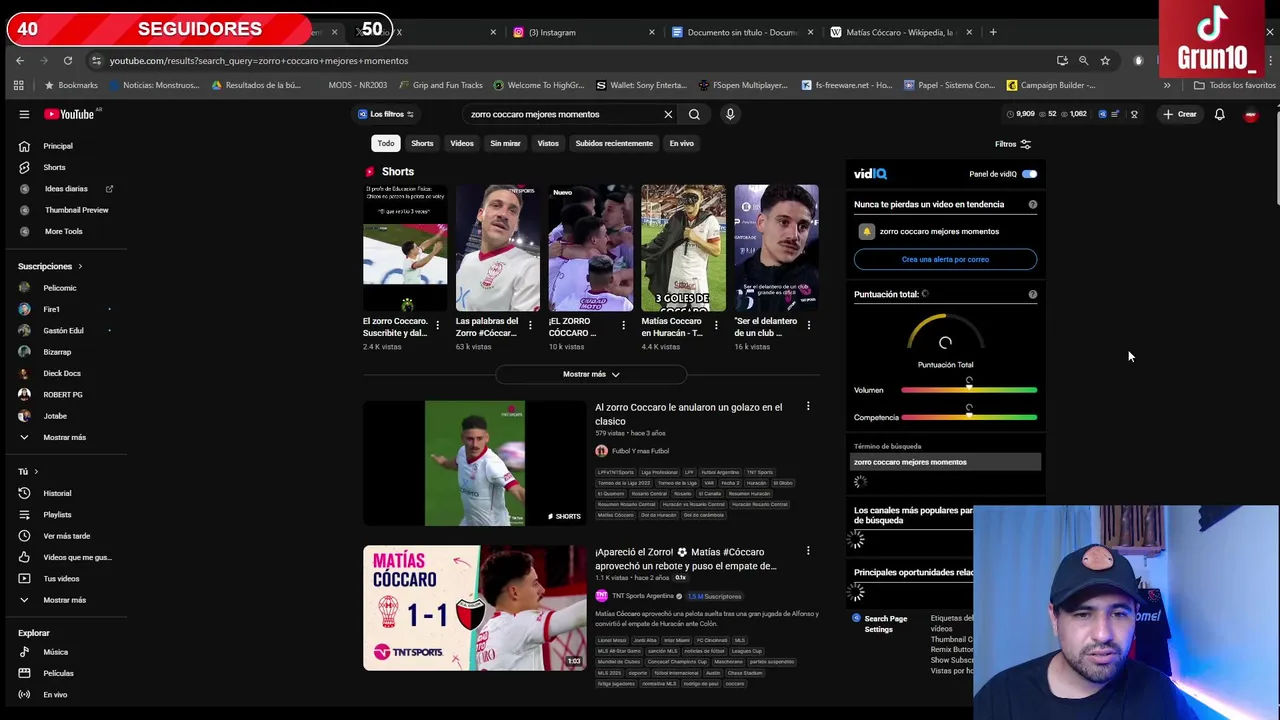This screenshot has width=1280, height=720.
Task: Expand Shorts shelf with 'Mostrar más'
Action: point(591,374)
